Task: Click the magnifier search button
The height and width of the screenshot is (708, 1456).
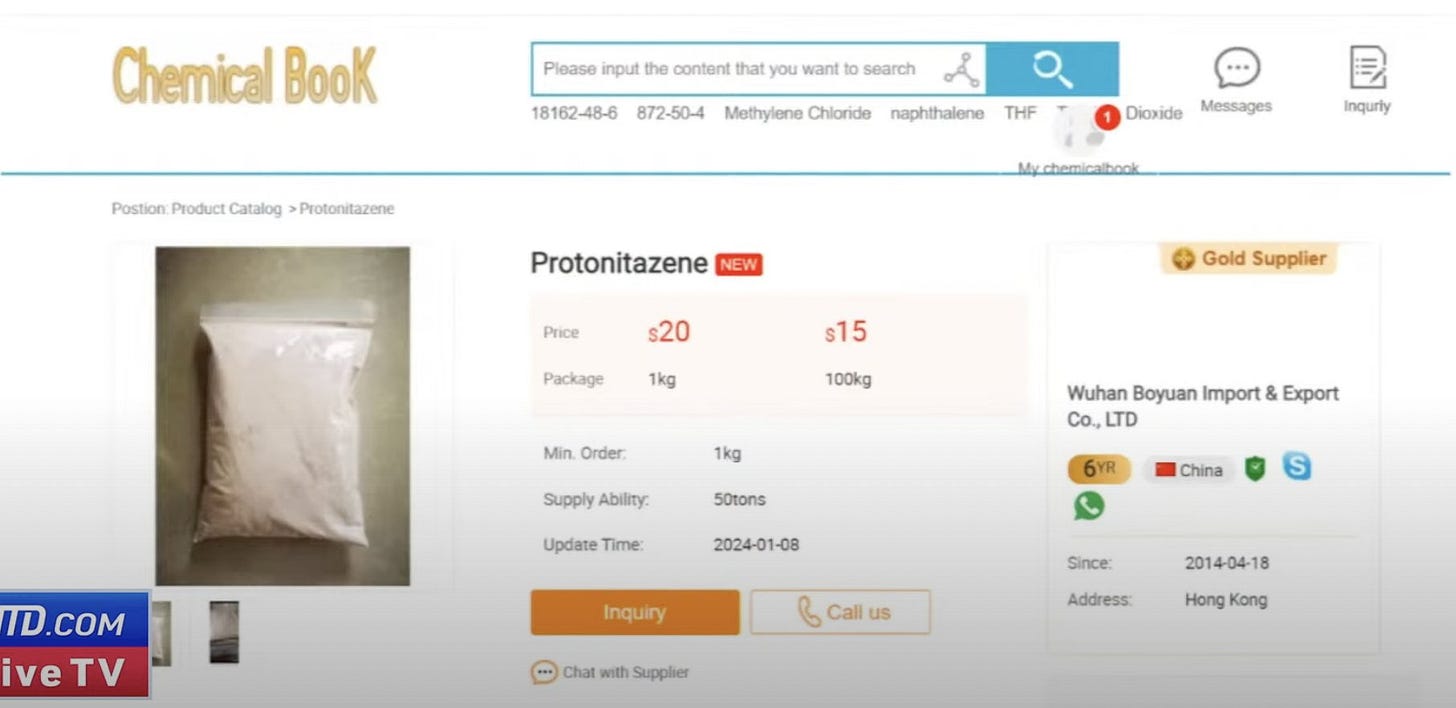Action: [x=1052, y=69]
